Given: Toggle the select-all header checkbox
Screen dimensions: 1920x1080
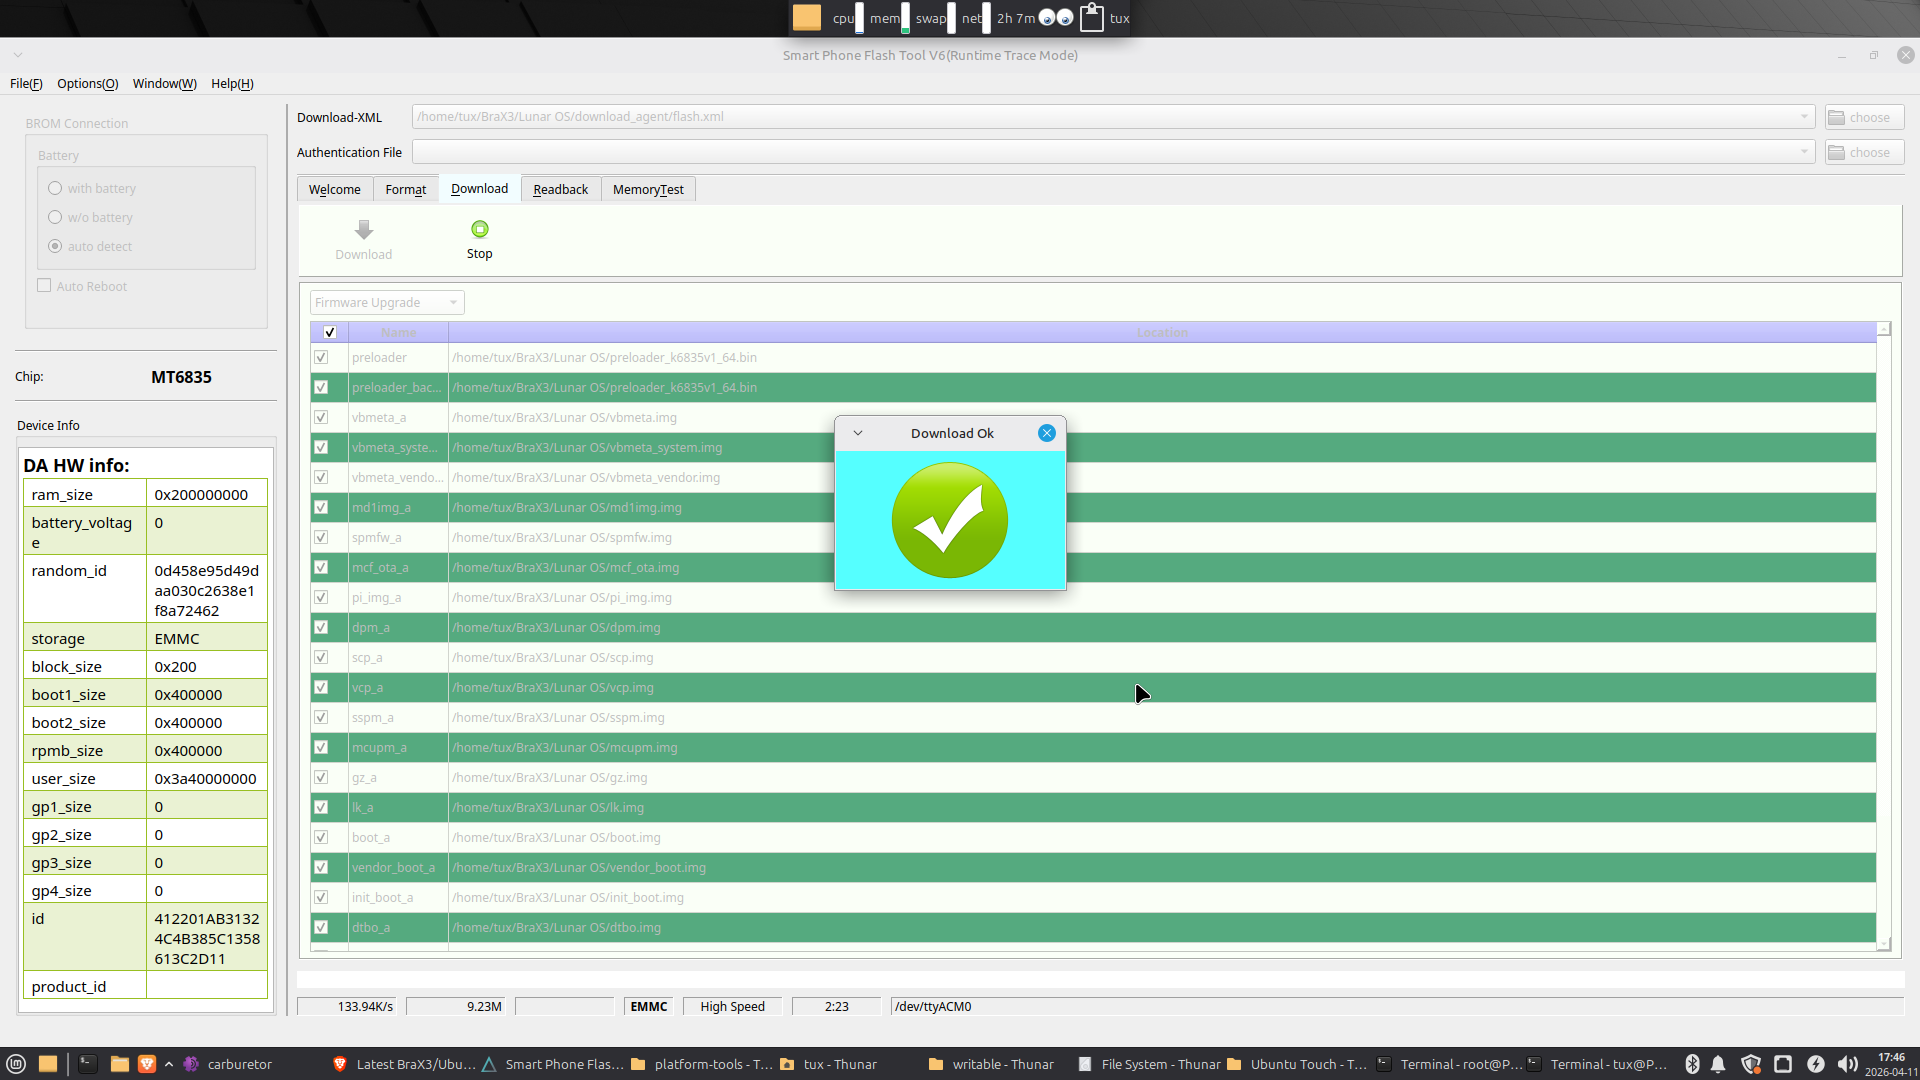Looking at the screenshot, I should (x=330, y=332).
